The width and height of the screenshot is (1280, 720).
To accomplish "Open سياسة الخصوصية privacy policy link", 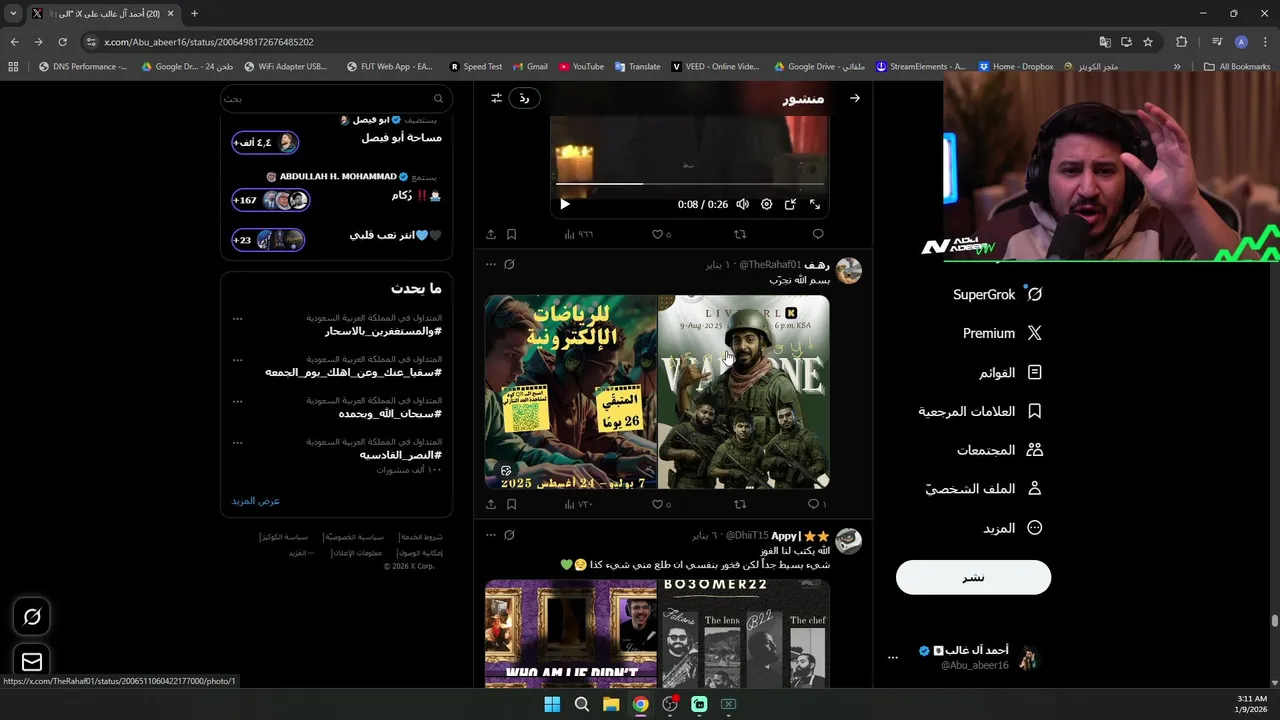I will click(357, 537).
